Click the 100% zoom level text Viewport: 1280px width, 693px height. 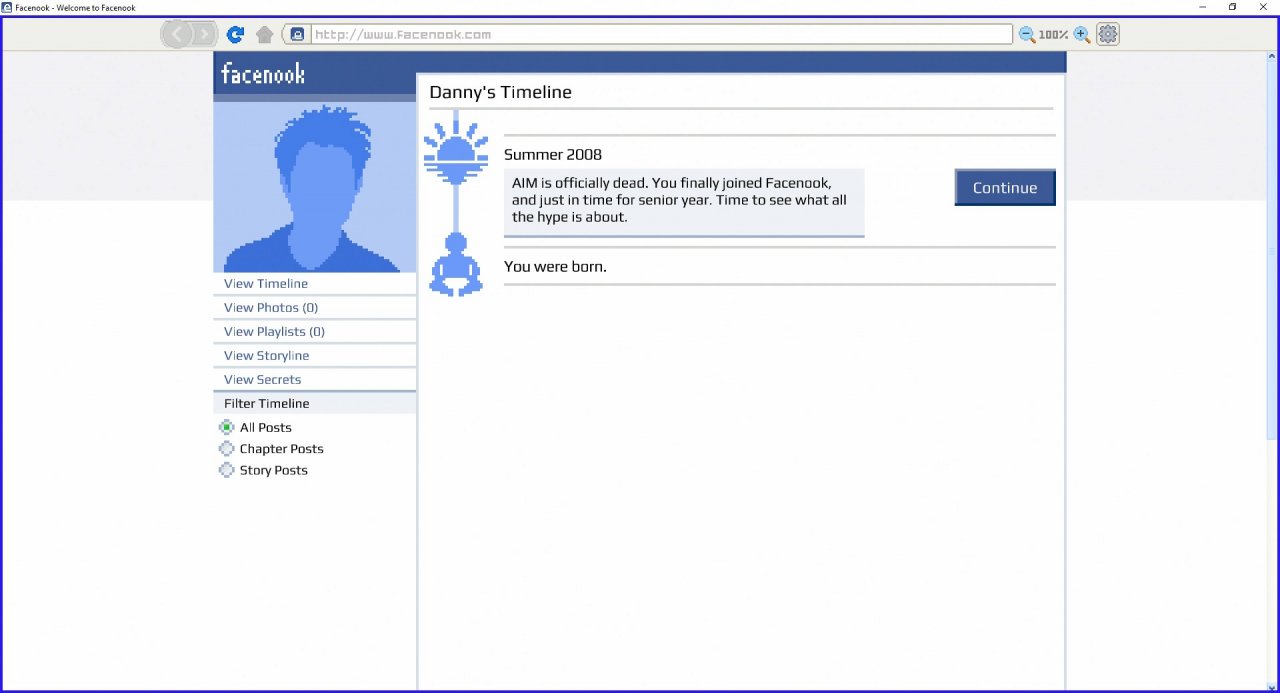click(x=1054, y=35)
